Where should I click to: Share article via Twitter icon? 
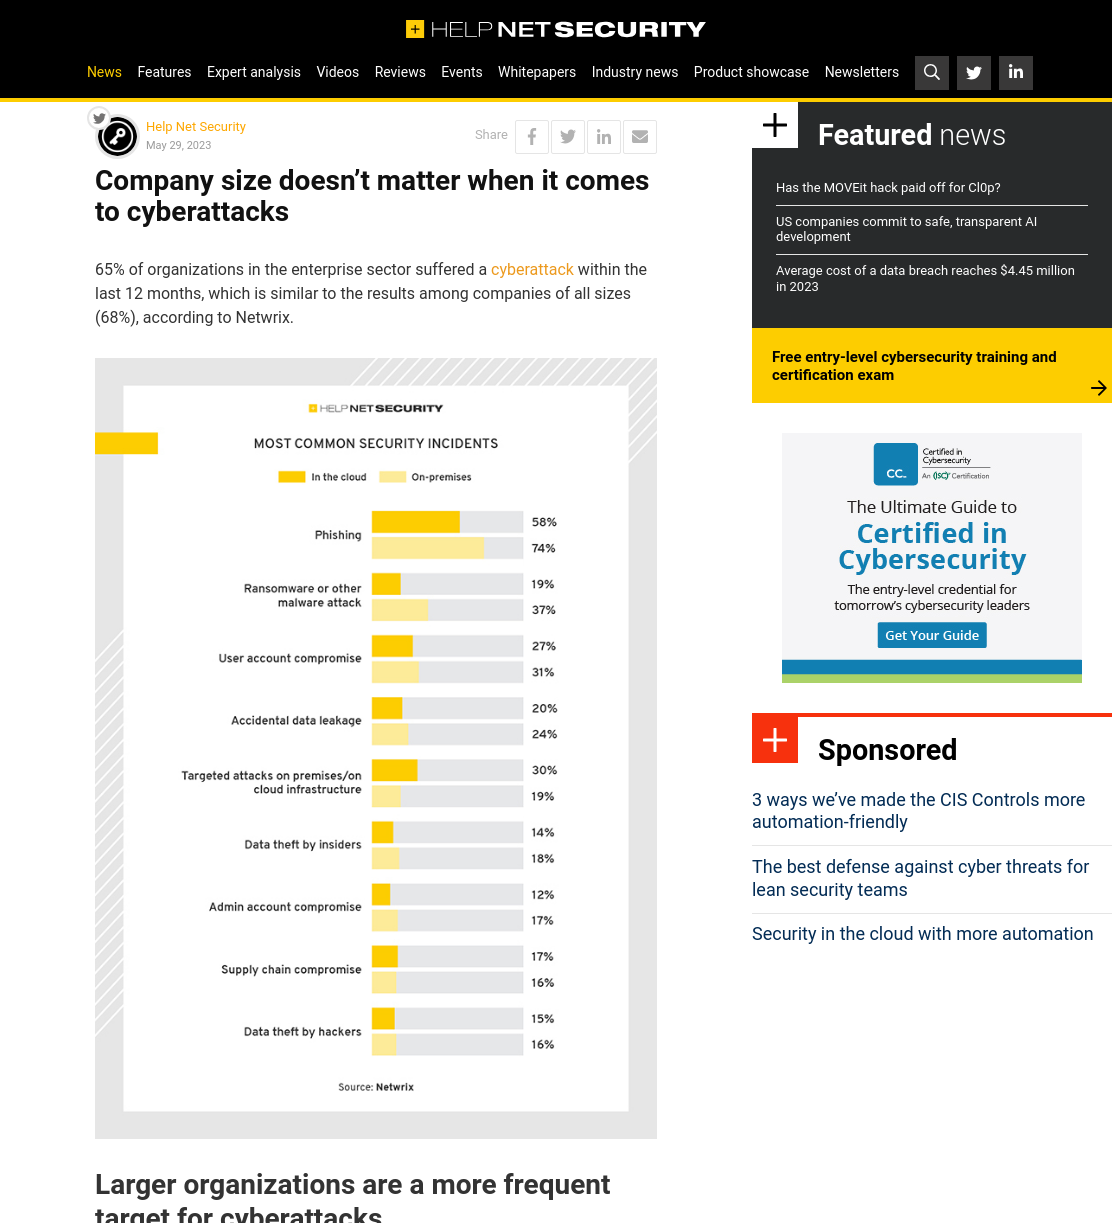pos(568,137)
